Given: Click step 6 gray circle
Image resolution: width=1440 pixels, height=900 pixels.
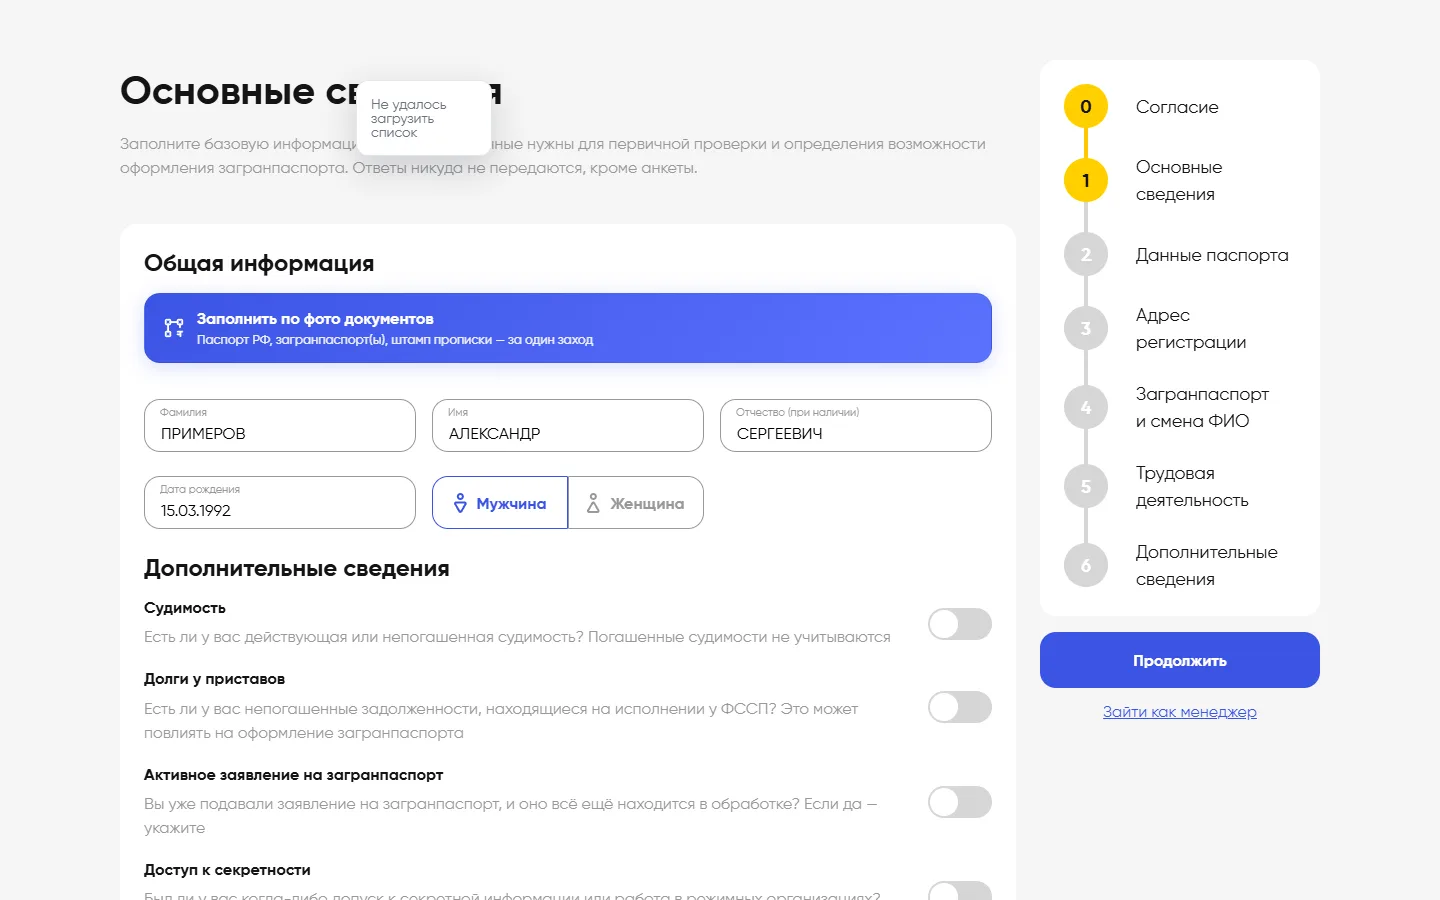Looking at the screenshot, I should 1086,566.
